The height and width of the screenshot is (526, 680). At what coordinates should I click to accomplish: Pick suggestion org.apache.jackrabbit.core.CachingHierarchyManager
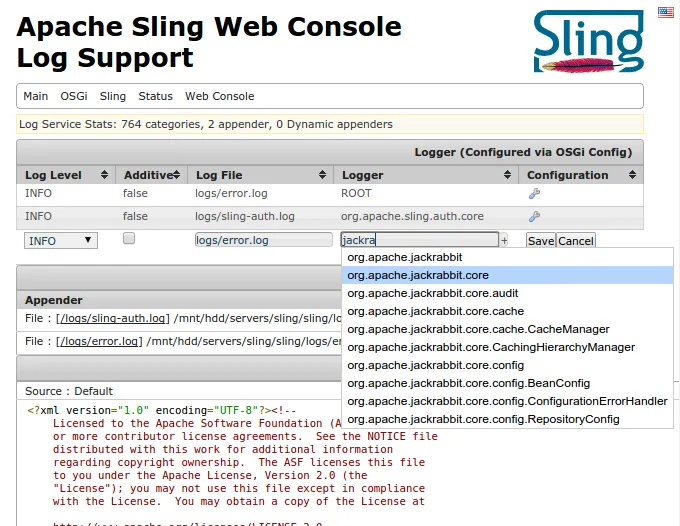click(x=507, y=347)
